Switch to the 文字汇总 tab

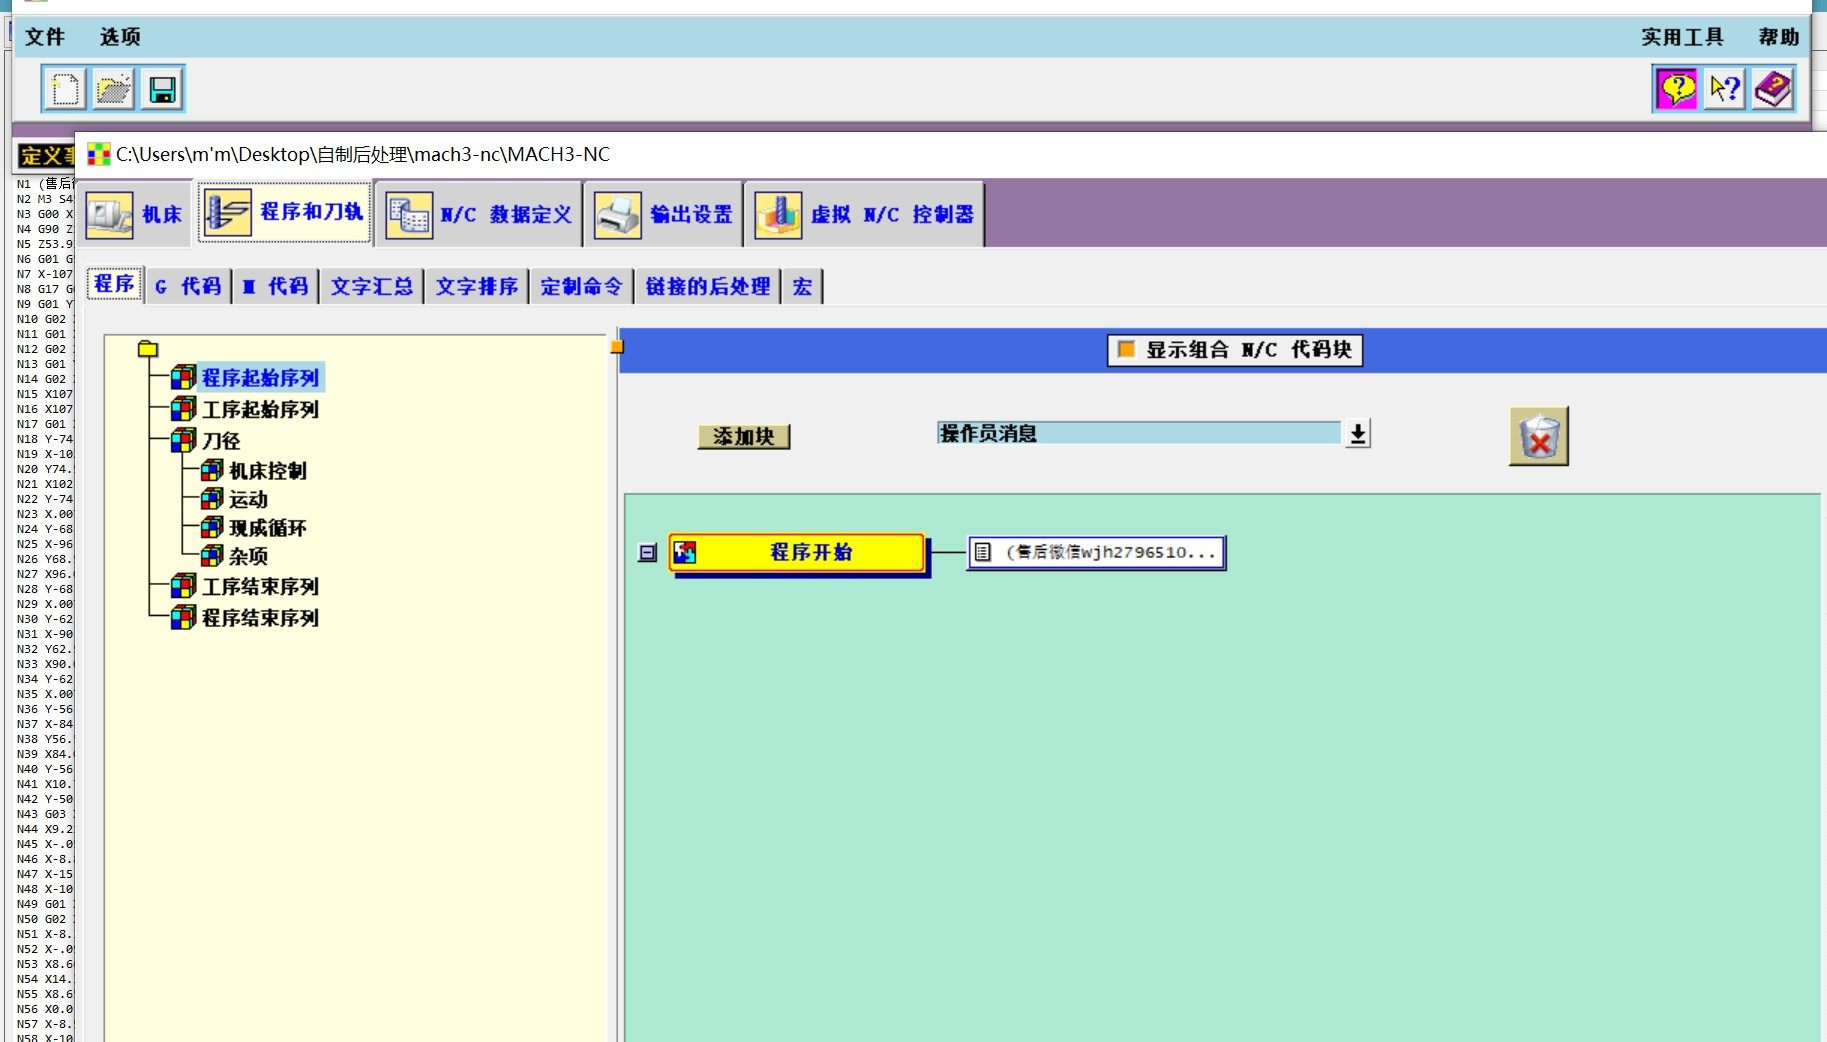pos(372,287)
